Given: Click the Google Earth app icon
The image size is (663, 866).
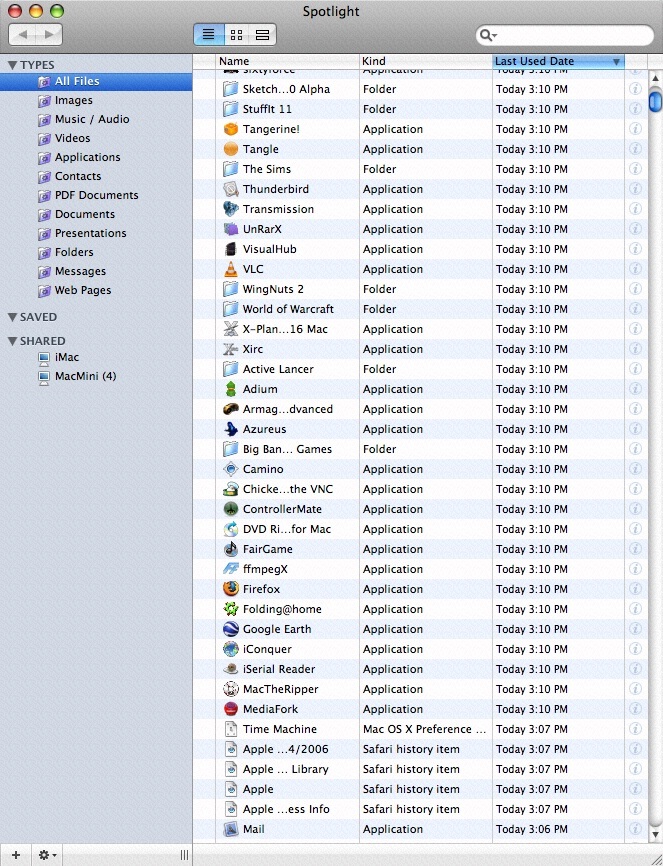Looking at the screenshot, I should [230, 629].
